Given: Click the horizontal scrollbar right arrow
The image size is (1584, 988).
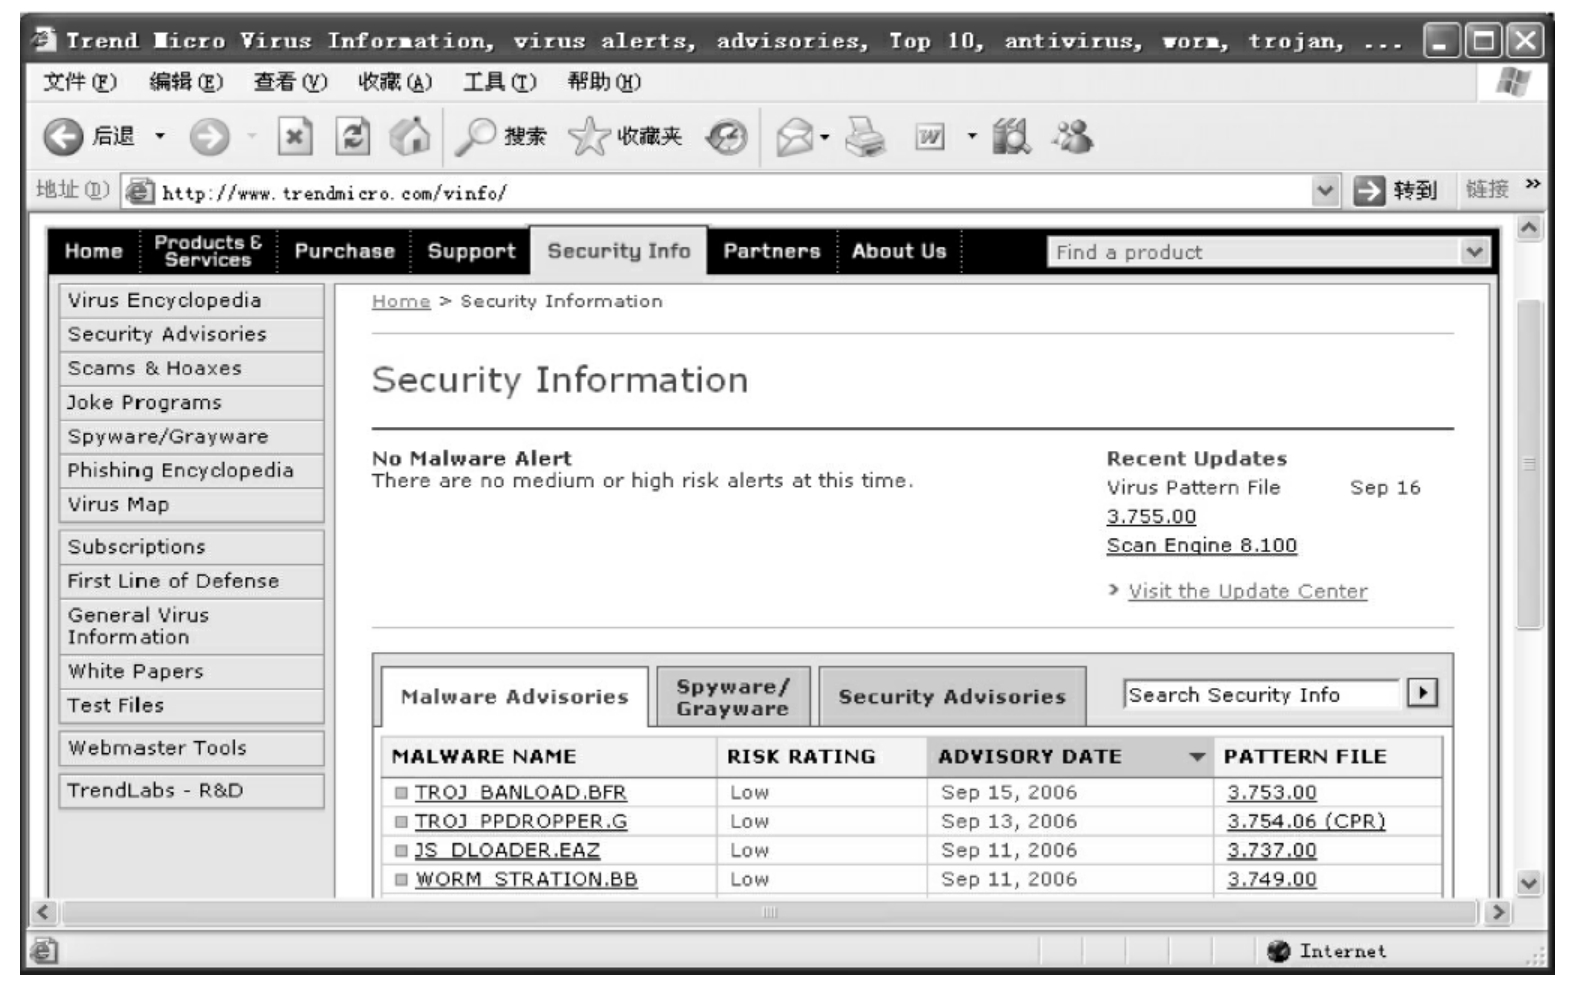Looking at the screenshot, I should point(1497,912).
